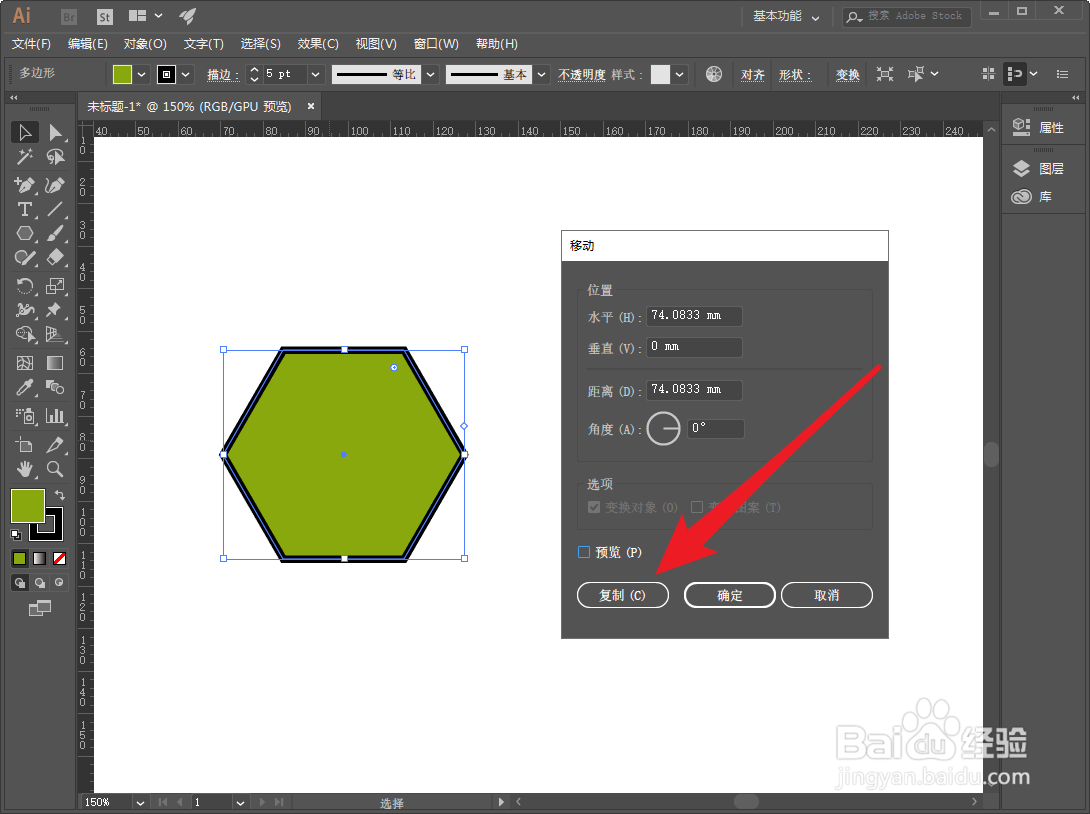
Task: Open the 效果(C) menu
Action: pyautogui.click(x=318, y=44)
